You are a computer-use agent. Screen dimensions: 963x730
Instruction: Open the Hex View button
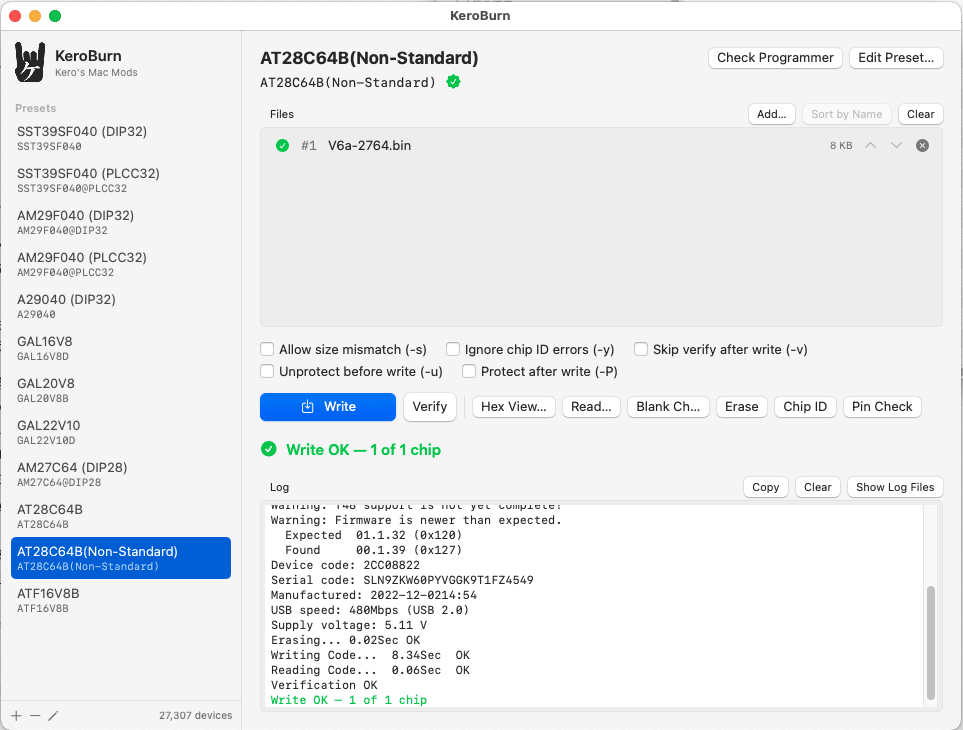tap(513, 406)
